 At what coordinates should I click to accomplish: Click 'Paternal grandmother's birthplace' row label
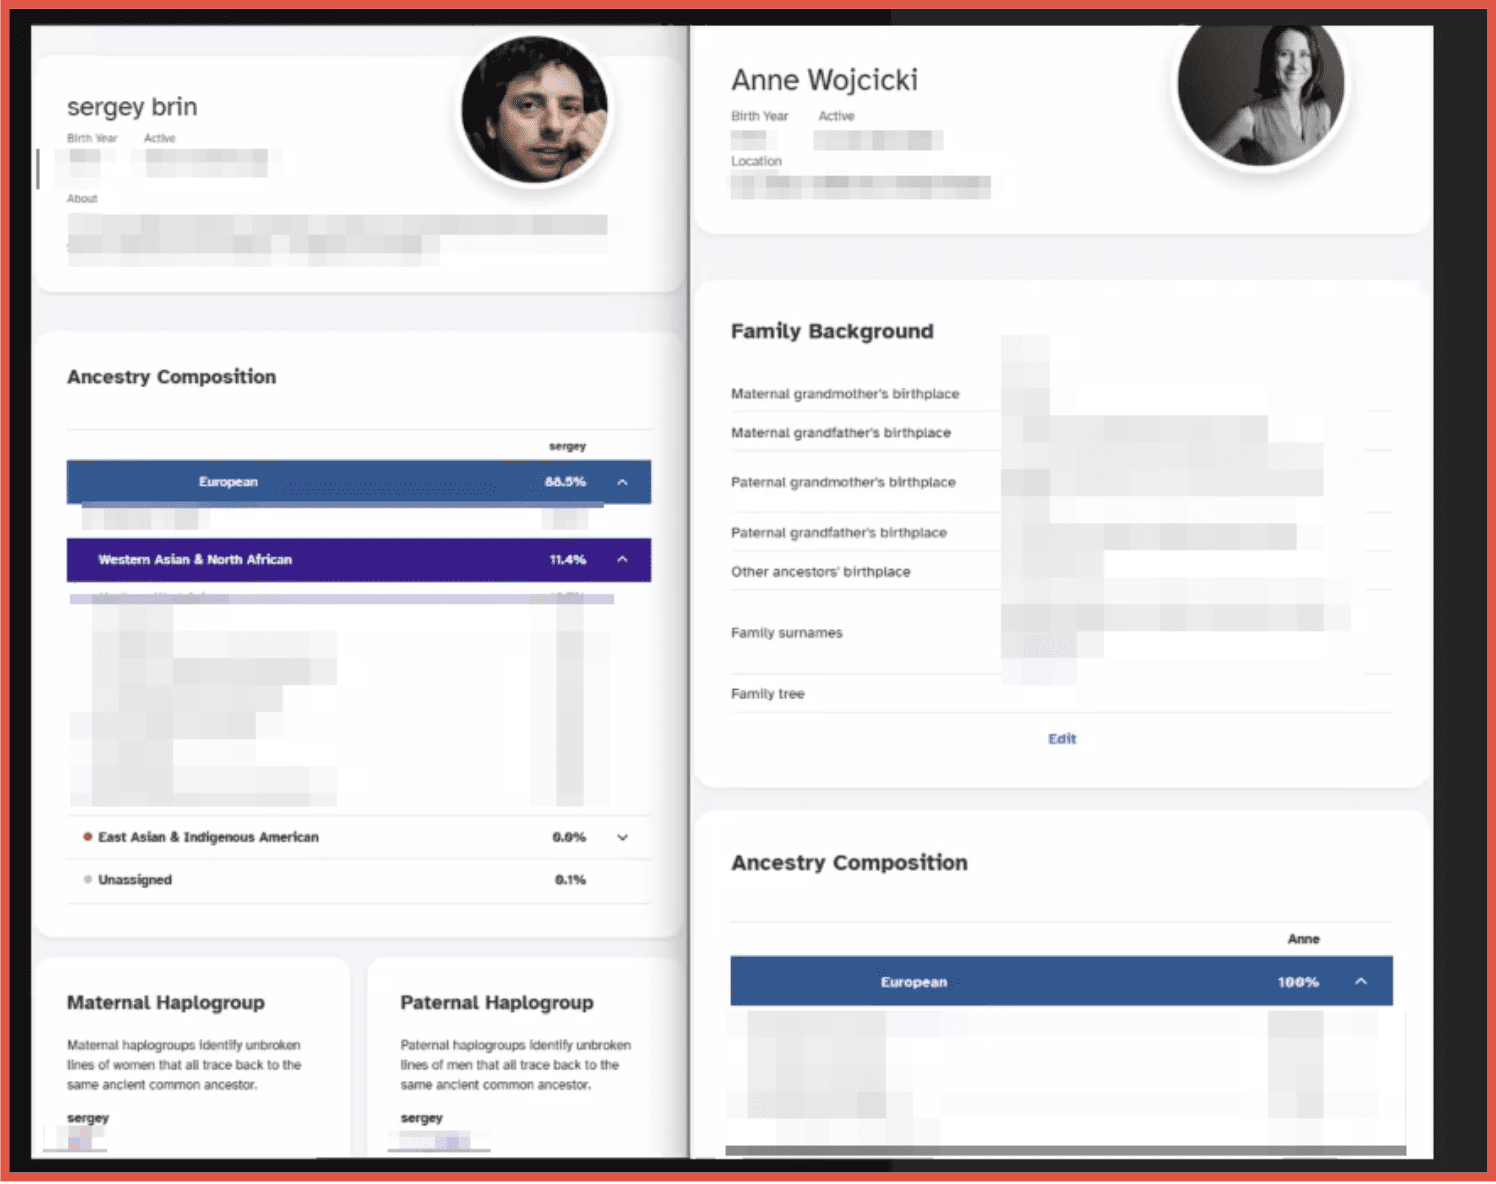[843, 482]
